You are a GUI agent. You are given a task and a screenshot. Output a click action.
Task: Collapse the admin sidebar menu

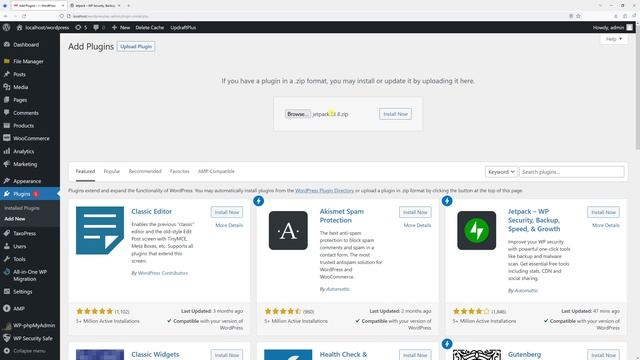pyautogui.click(x=24, y=351)
